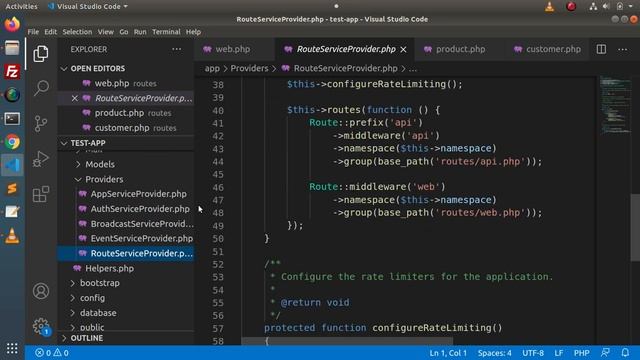Open the Run and Debug view

pos(41,159)
